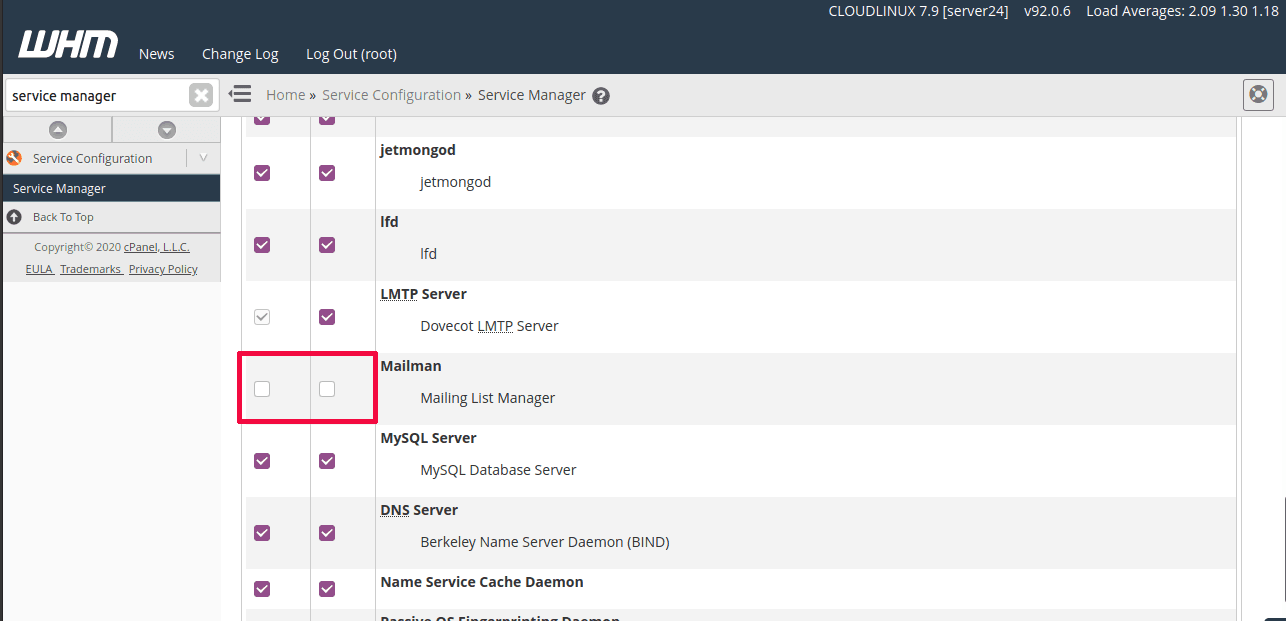This screenshot has height=621, width=1286.
Task: Select the Service Manager sidebar entry
Action: 59,188
